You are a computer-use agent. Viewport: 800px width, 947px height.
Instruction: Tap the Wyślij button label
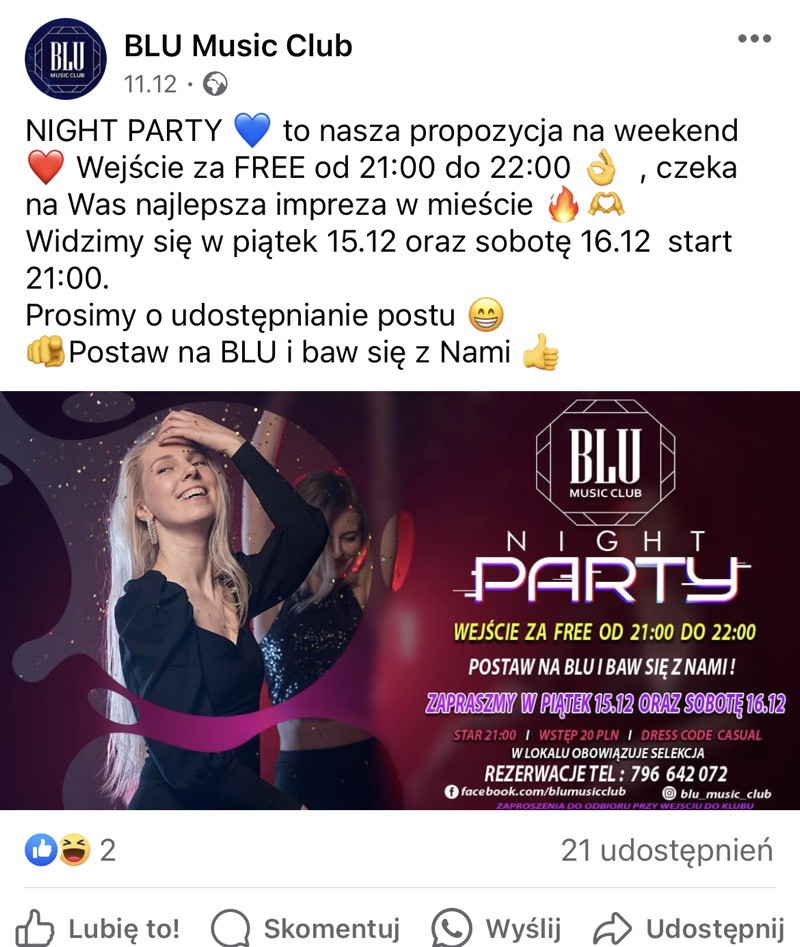523,928
